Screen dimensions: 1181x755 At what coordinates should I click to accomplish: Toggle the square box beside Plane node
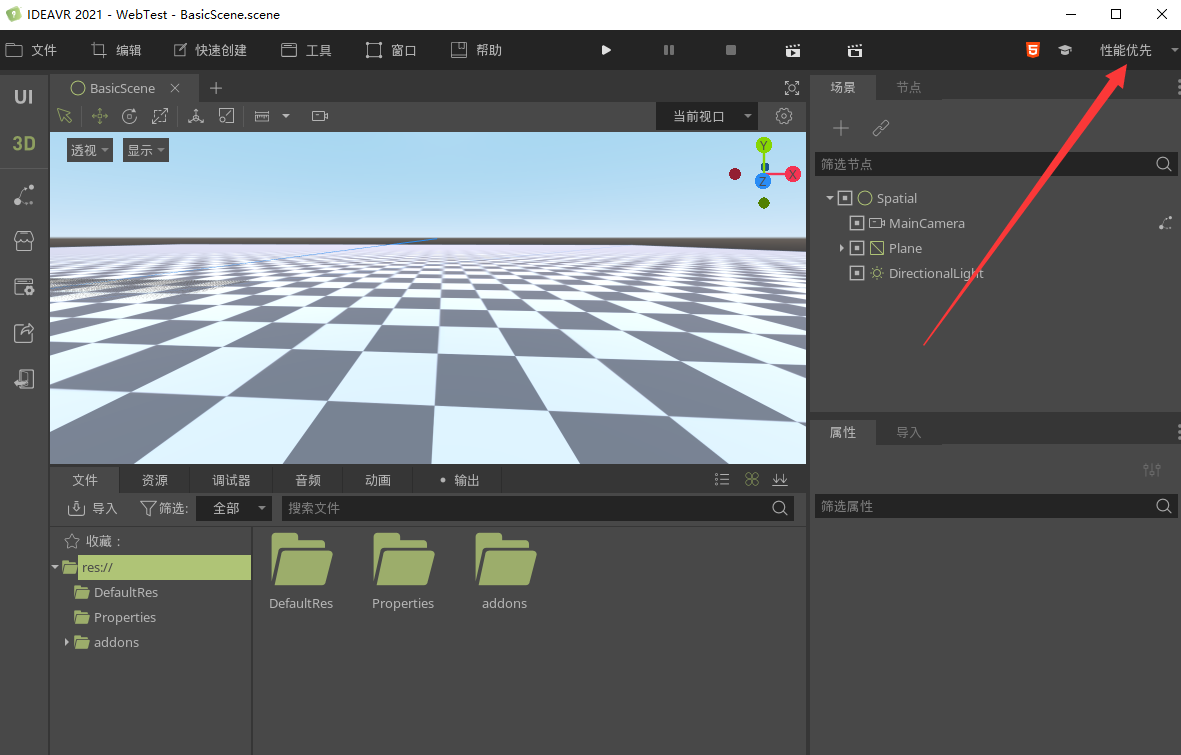click(856, 248)
